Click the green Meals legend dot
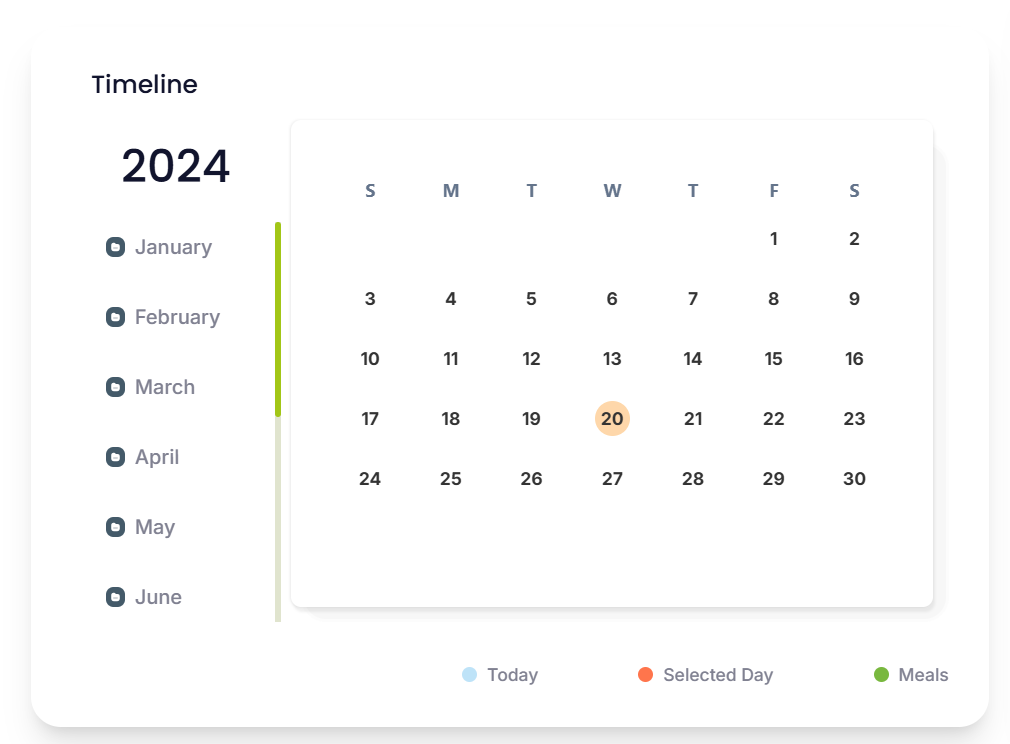Viewport: 1010px width, 744px height. tap(881, 674)
